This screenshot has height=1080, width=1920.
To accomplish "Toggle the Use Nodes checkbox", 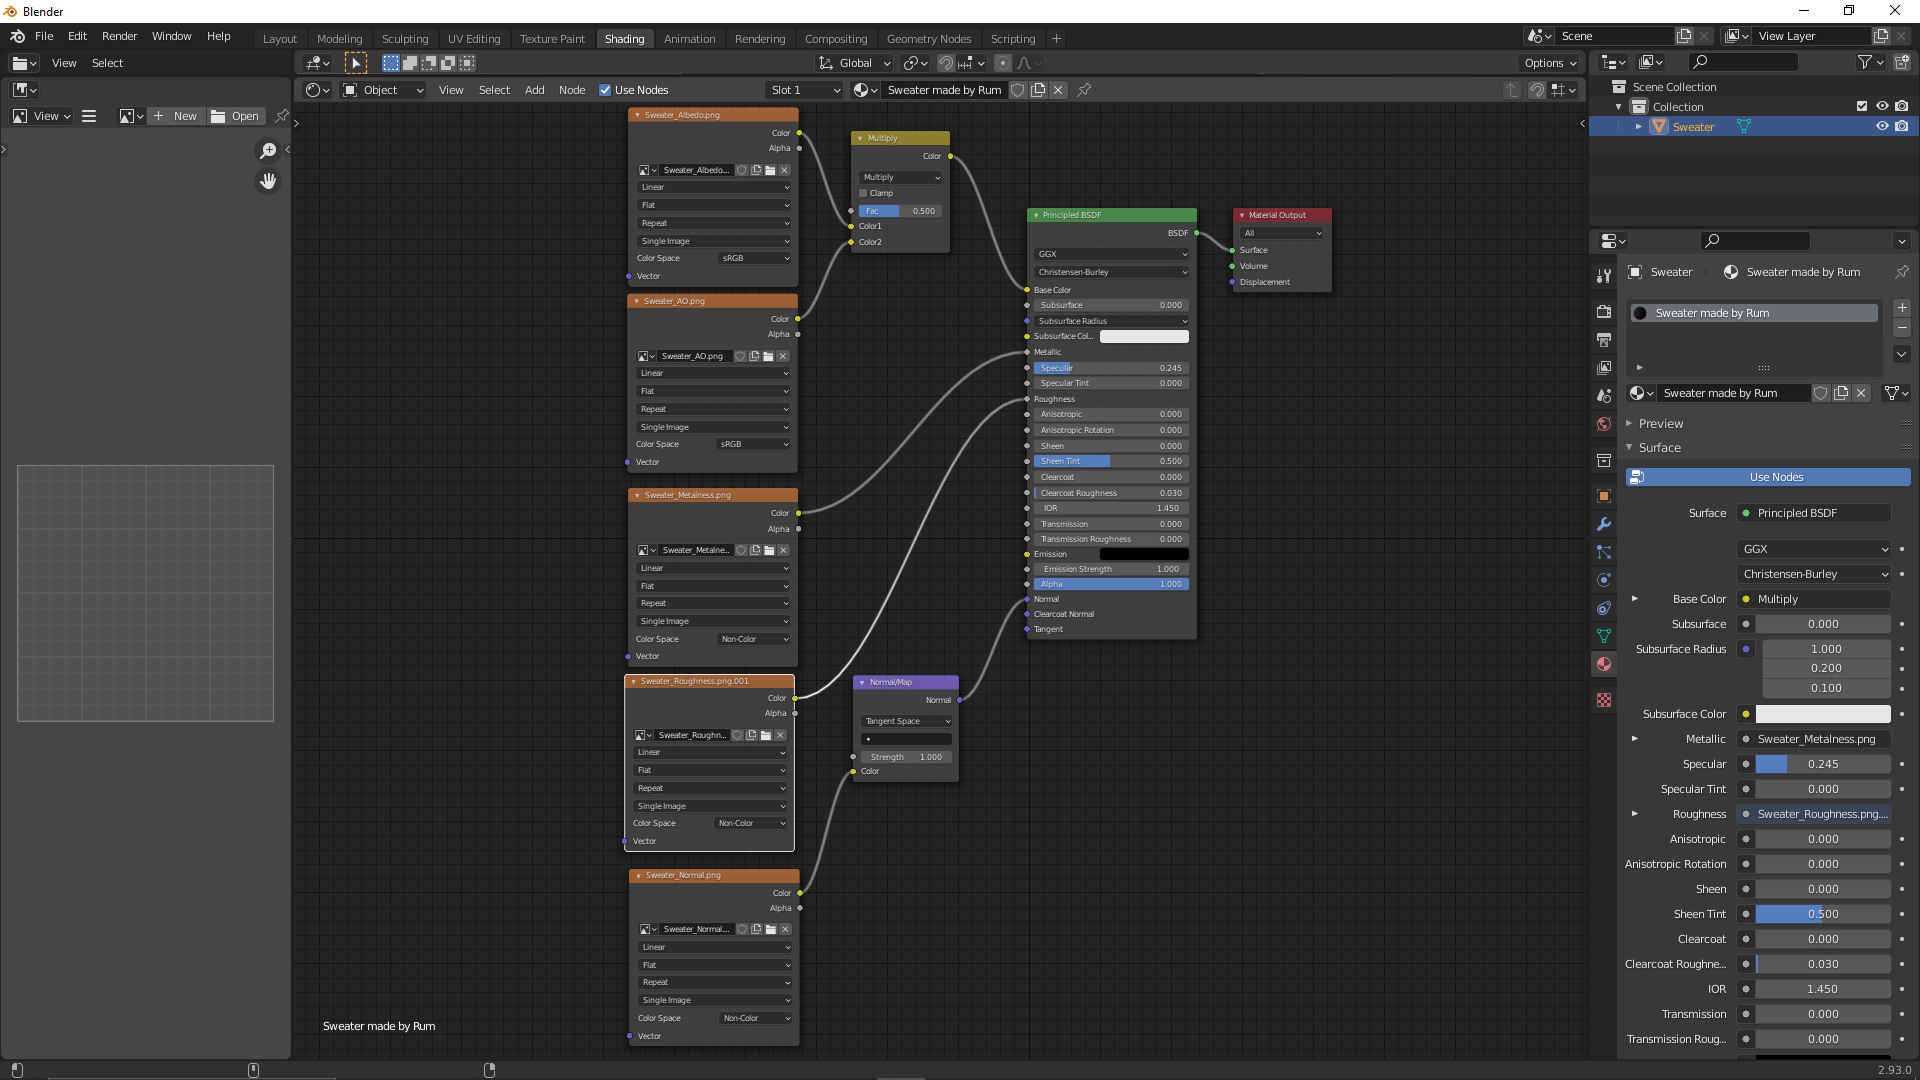I will (605, 90).
